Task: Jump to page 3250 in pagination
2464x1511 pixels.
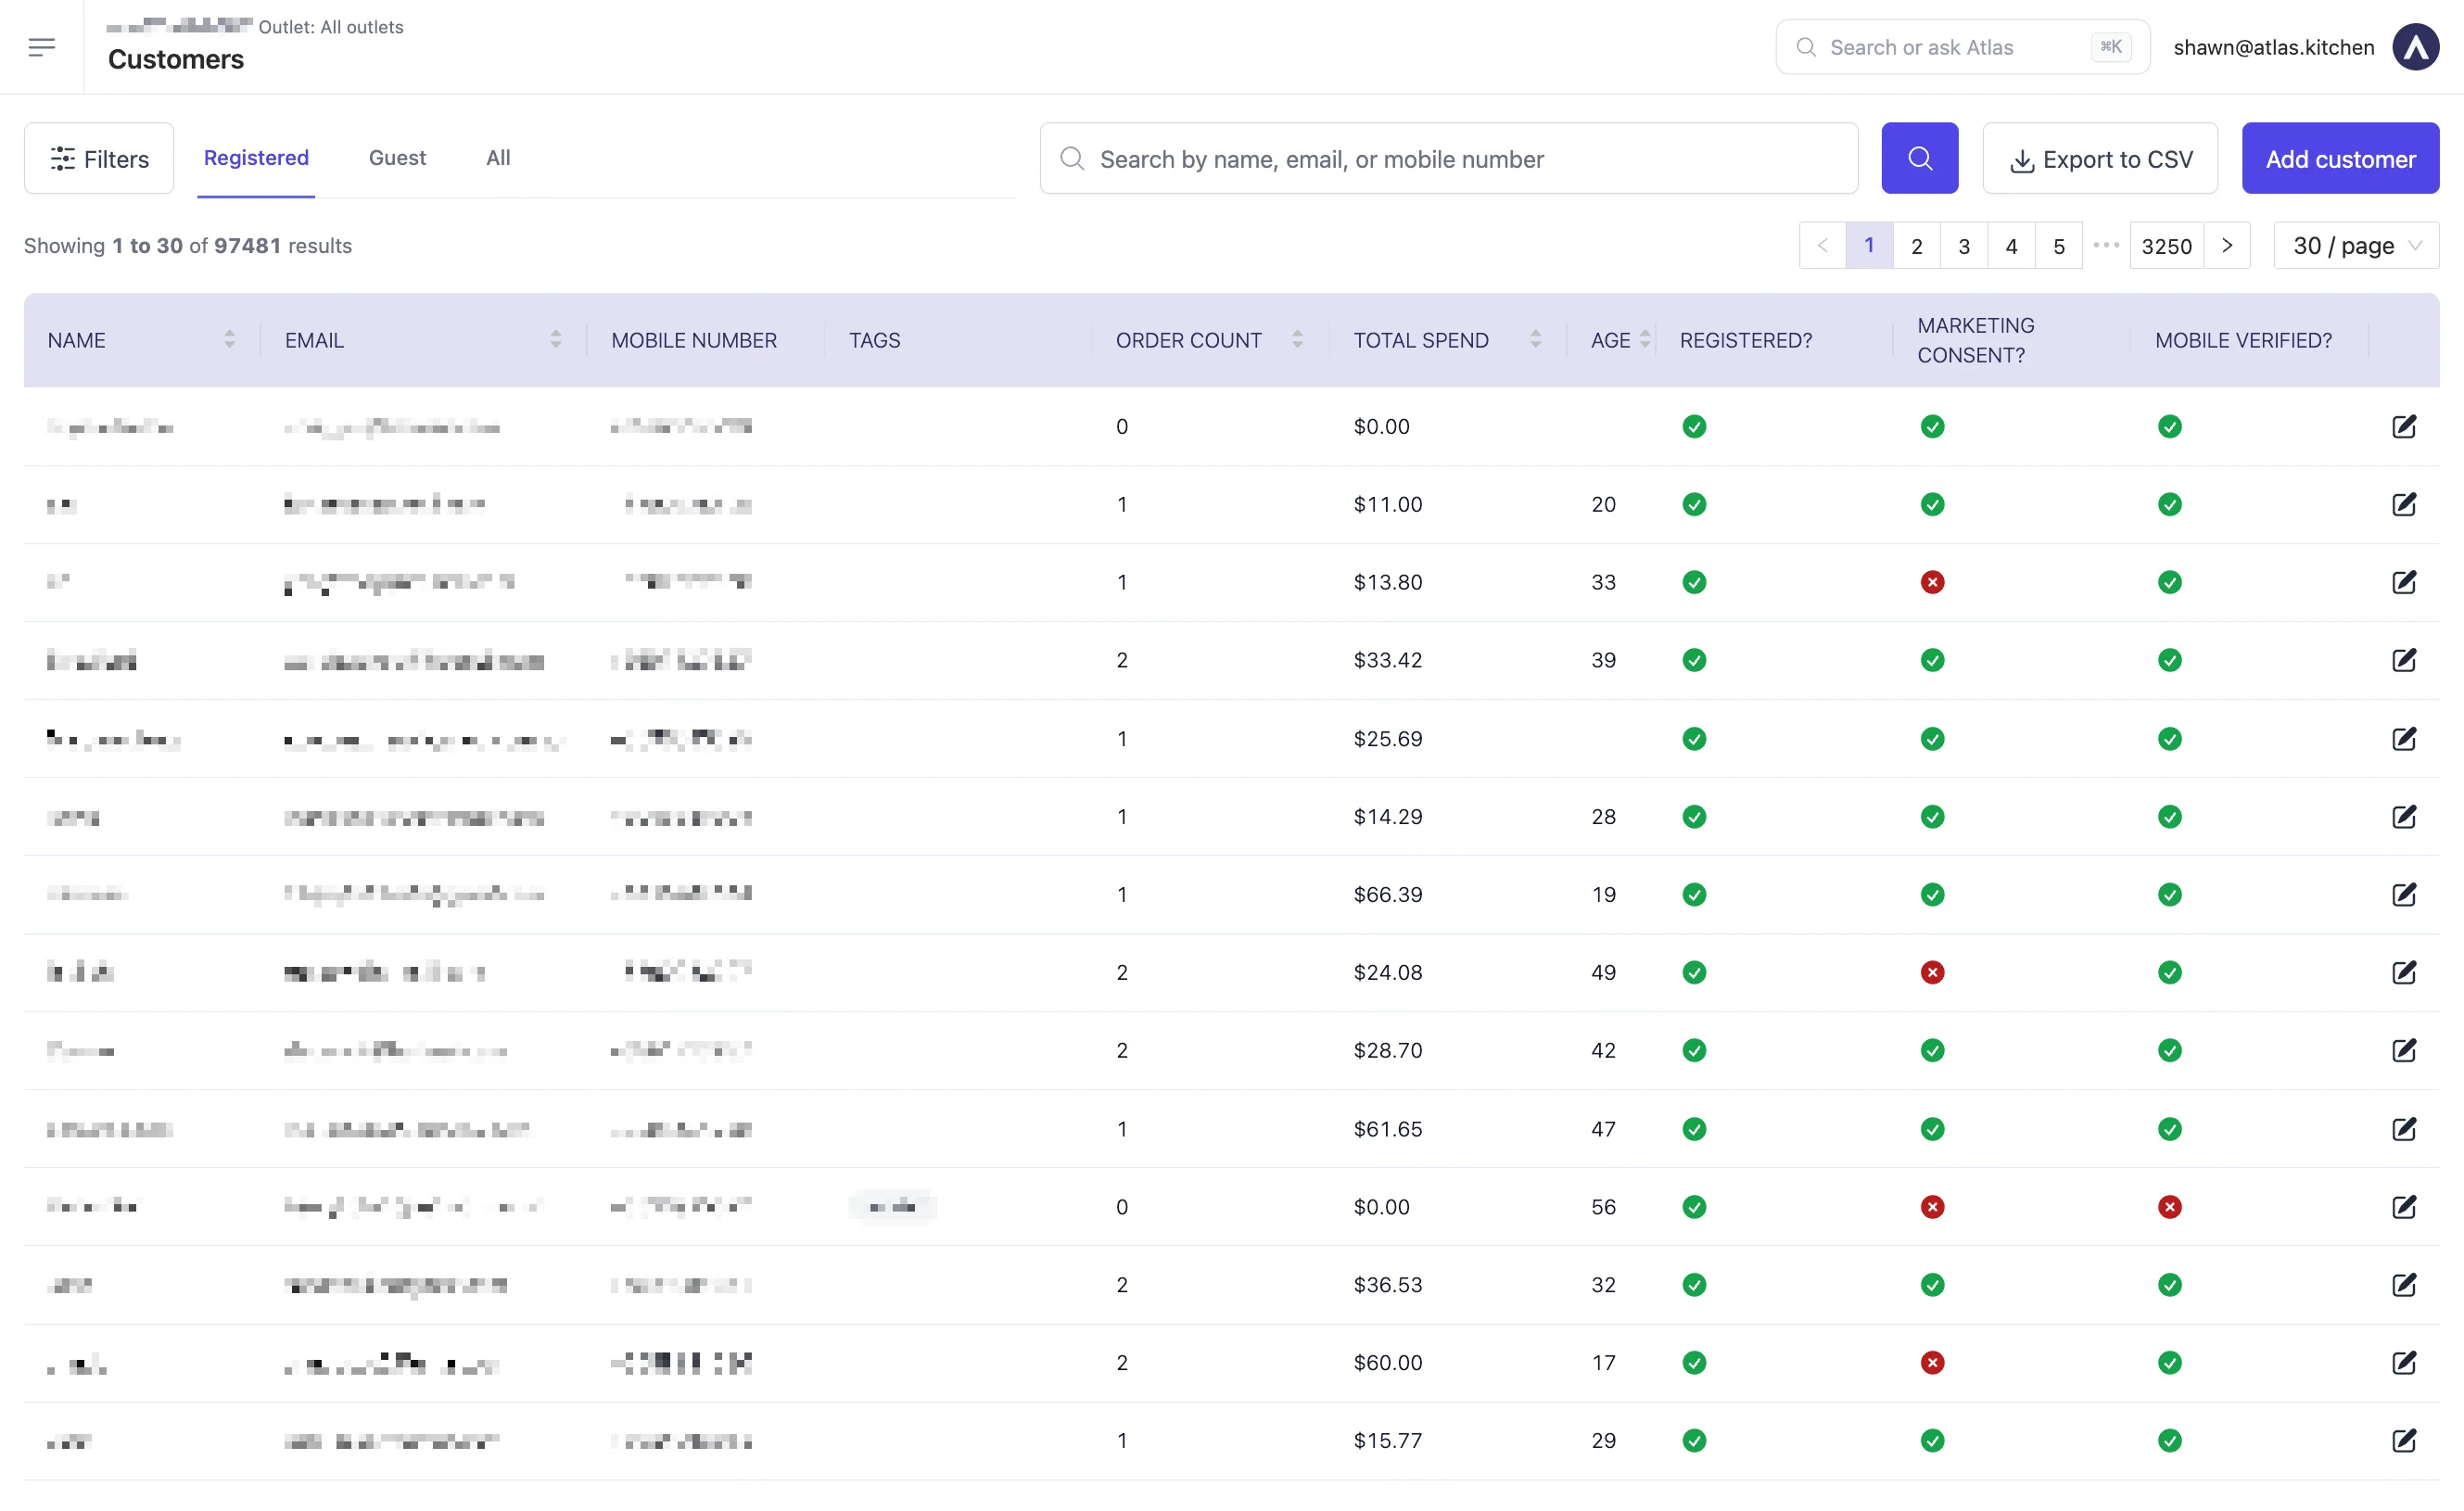Action: pos(2166,246)
